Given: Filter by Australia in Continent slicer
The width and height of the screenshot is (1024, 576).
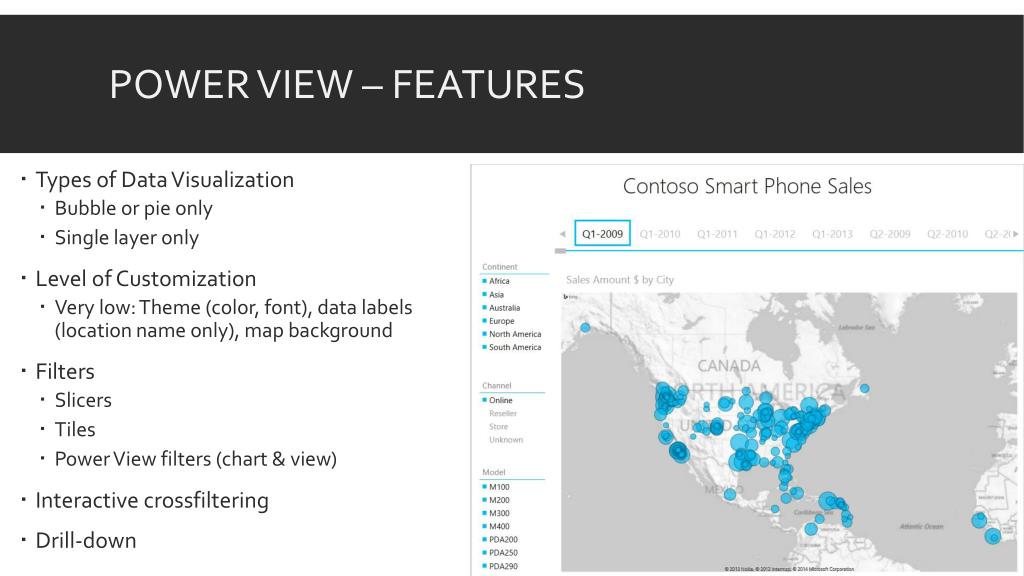Looking at the screenshot, I should tap(504, 308).
